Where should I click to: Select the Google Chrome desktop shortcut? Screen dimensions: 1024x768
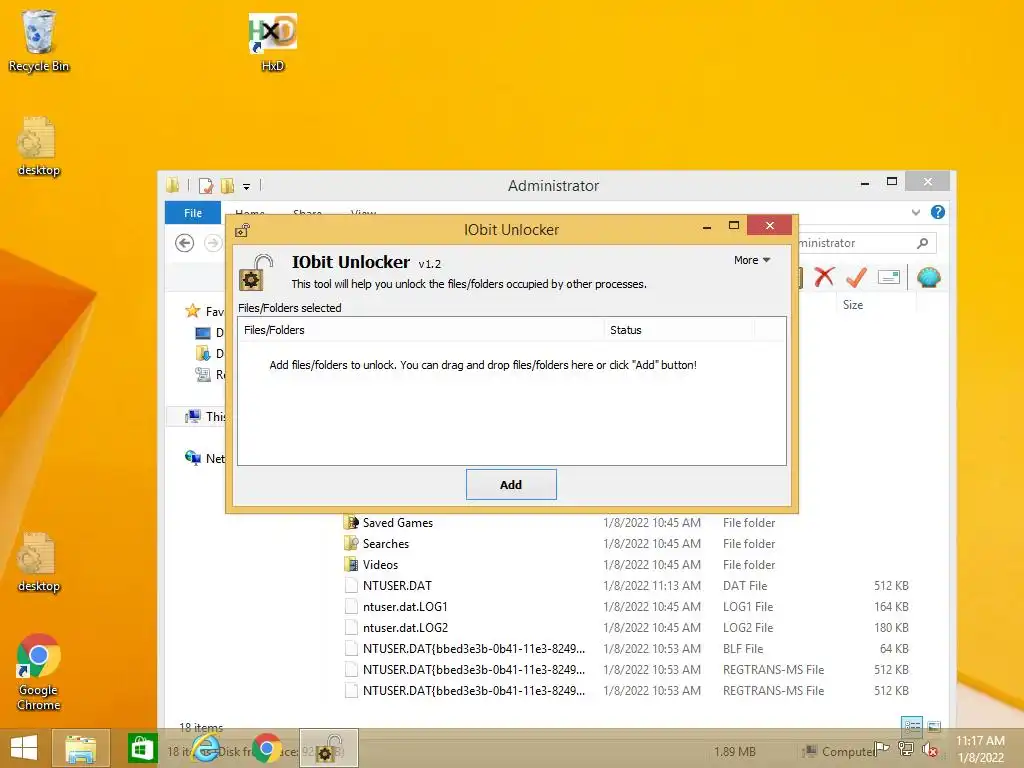pyautogui.click(x=39, y=672)
